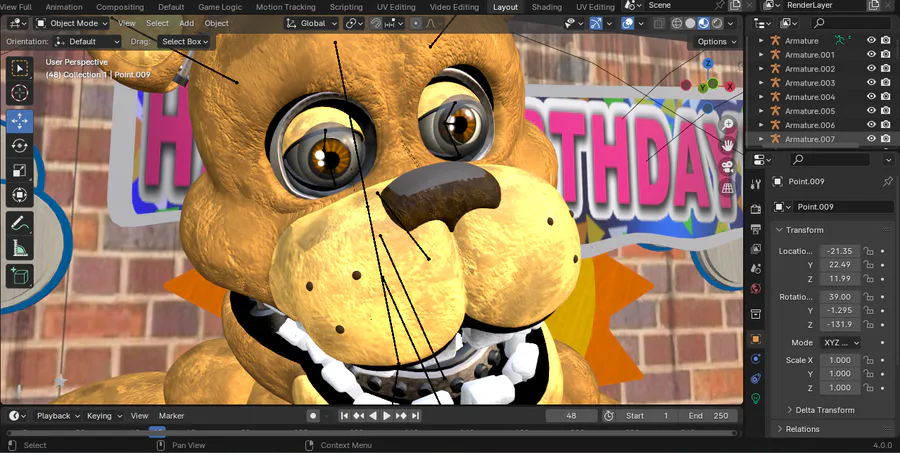900x453 pixels.
Task: Select the Transform tool in toolbar
Action: click(x=20, y=195)
